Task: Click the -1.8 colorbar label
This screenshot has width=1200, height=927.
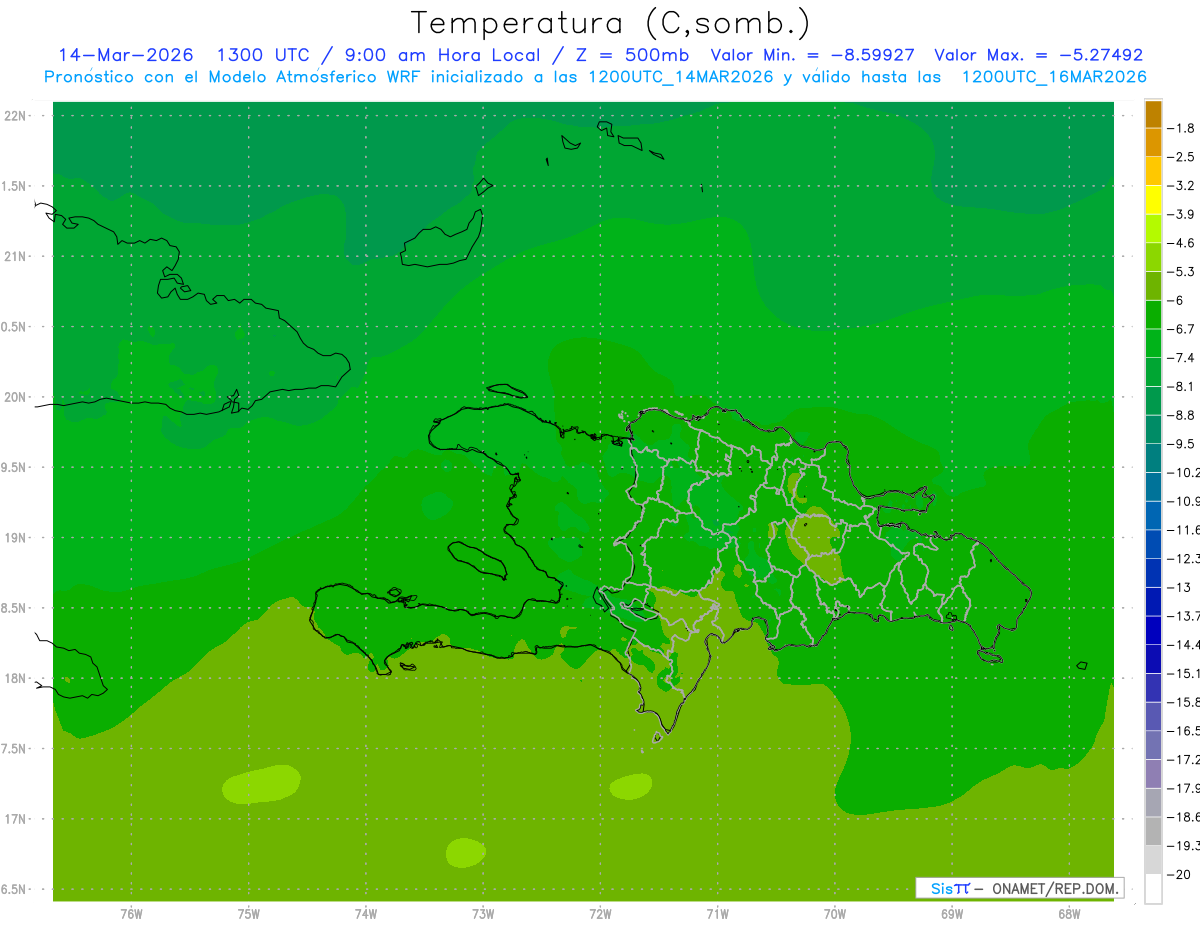Action: (1183, 128)
